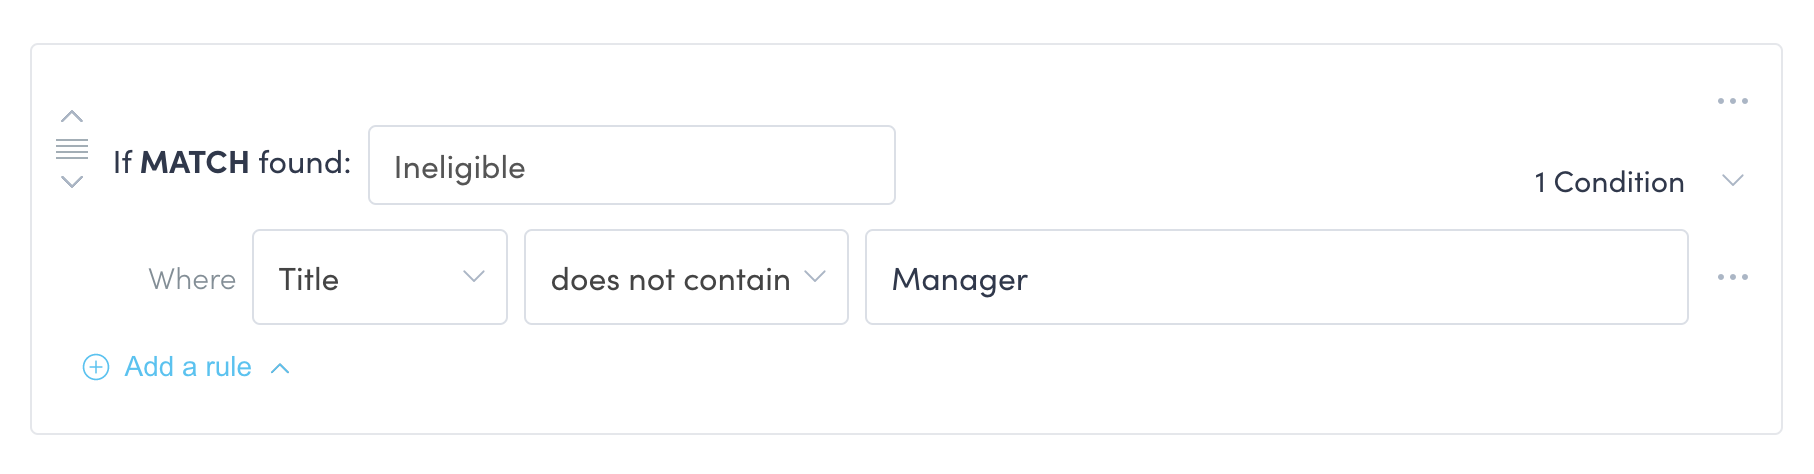Click the arrow in the 'does not contain' dropdown
Screen dimensions: 1814x474
pyautogui.click(x=815, y=277)
